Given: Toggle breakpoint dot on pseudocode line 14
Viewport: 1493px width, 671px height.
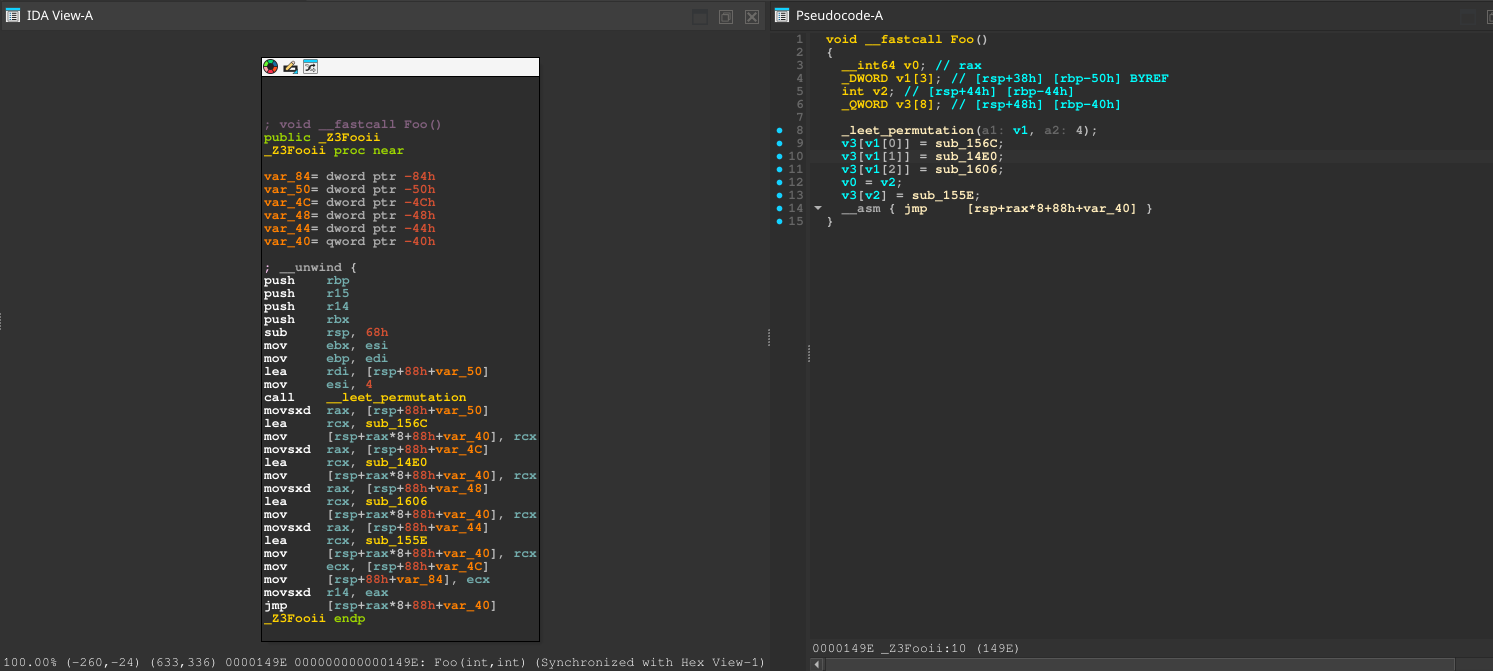Looking at the screenshot, I should pyautogui.click(x=780, y=208).
